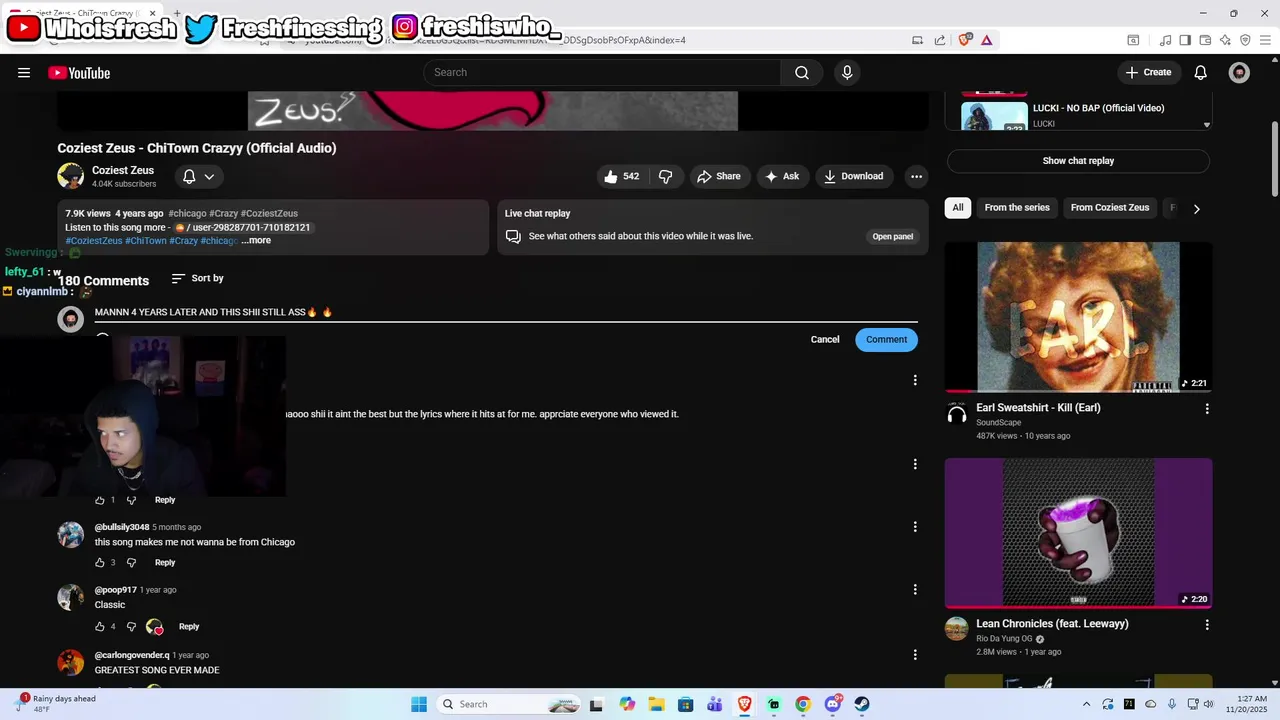1280x720 pixels.
Task: Open Lean Chronicles video thumbnail
Action: (x=1078, y=533)
